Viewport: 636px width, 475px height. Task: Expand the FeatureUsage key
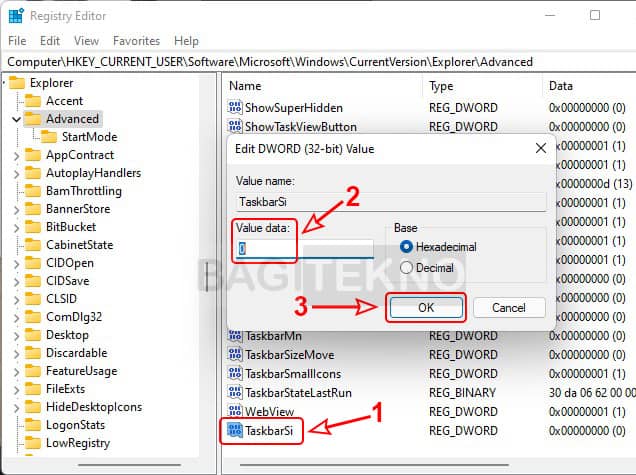(x=16, y=372)
